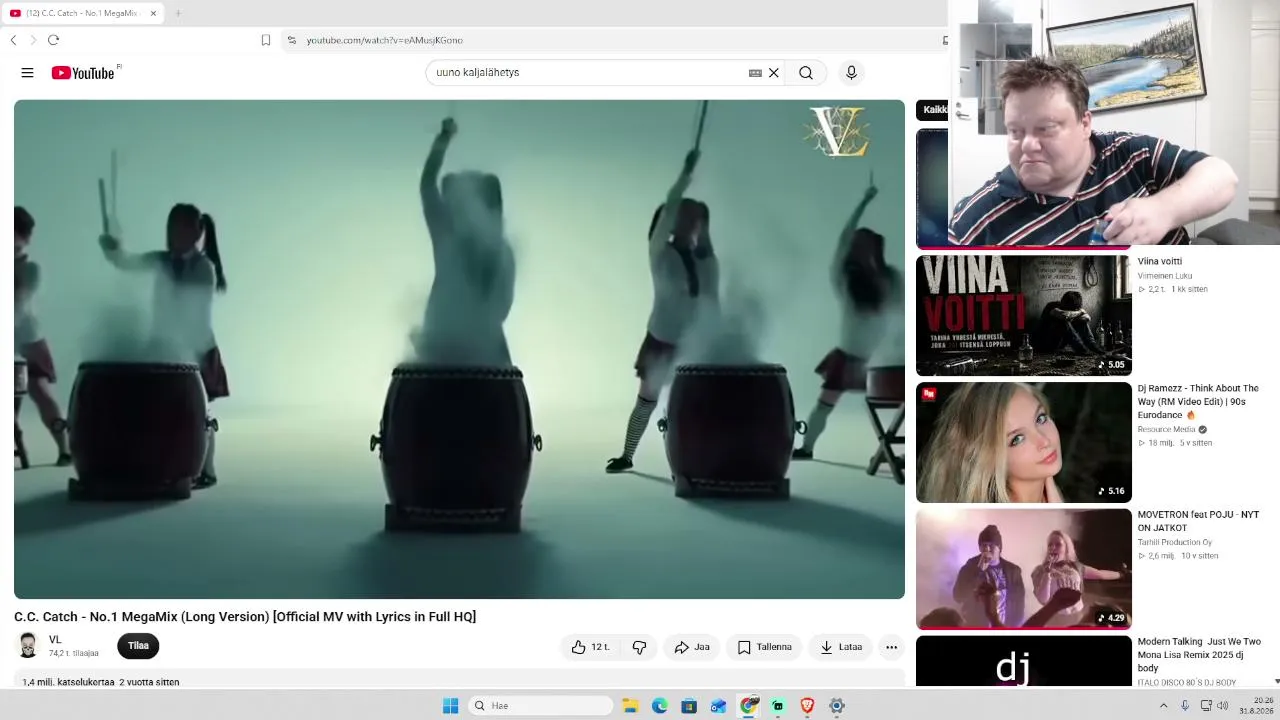The width and height of the screenshot is (1280, 720).
Task: Go to the YouTube home logo
Action: pyautogui.click(x=85, y=73)
